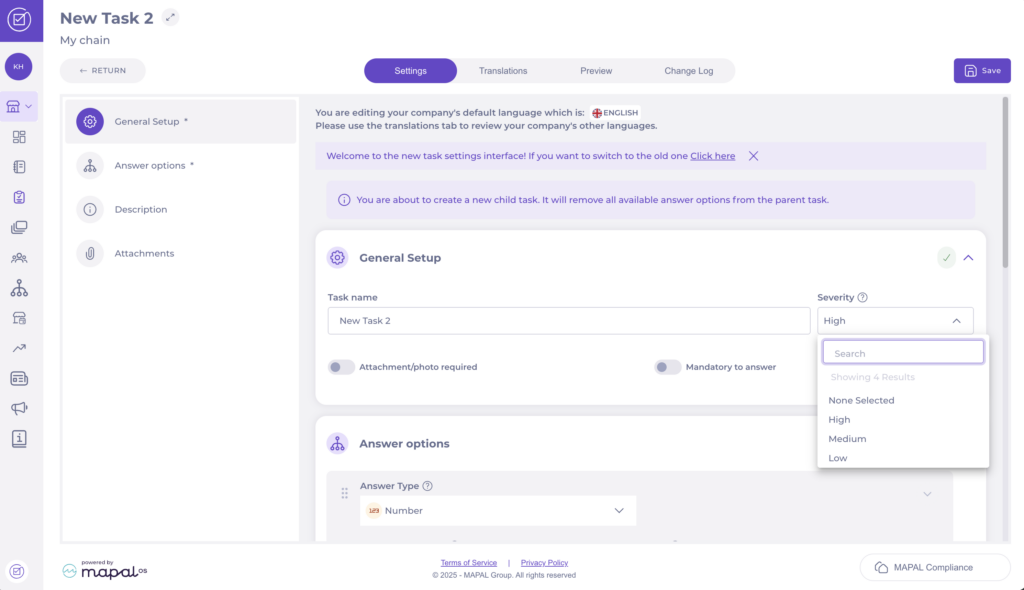Collapse the General Setup section chevron

(x=968, y=258)
